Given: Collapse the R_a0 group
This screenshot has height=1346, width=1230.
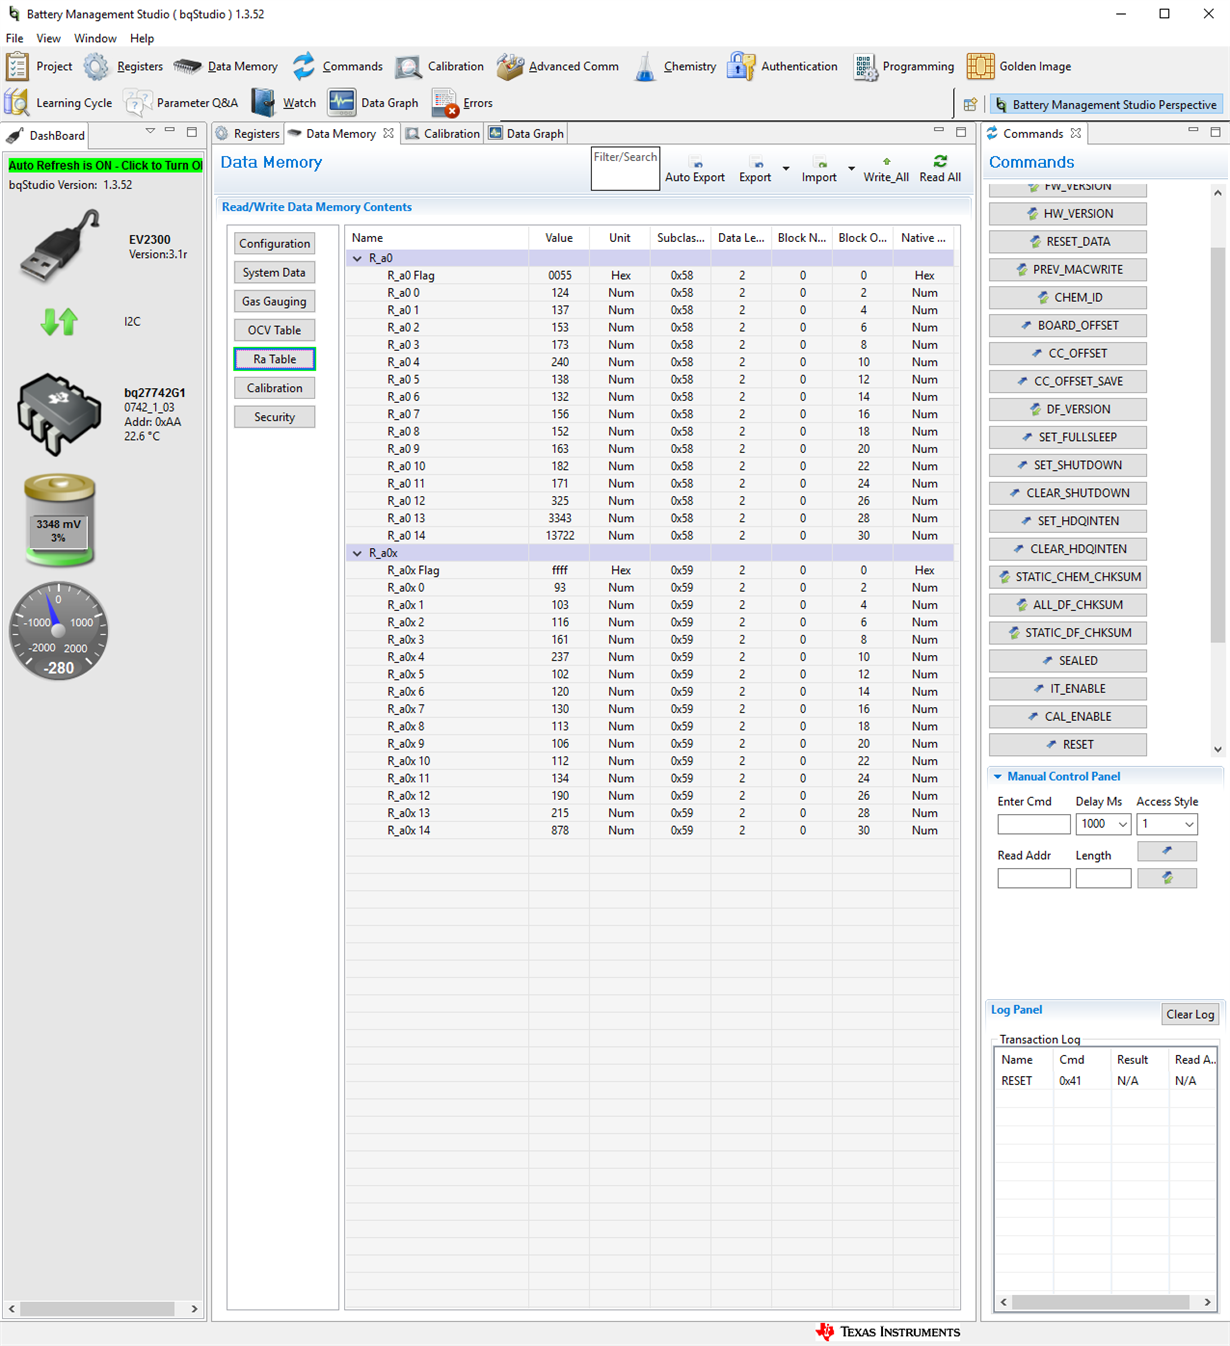Looking at the screenshot, I should (357, 258).
